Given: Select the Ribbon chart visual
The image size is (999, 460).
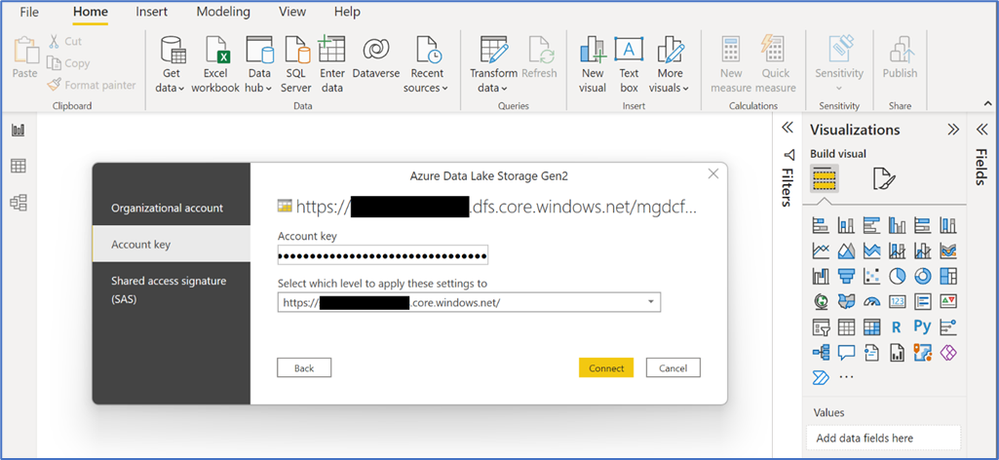Looking at the screenshot, I should tap(948, 250).
